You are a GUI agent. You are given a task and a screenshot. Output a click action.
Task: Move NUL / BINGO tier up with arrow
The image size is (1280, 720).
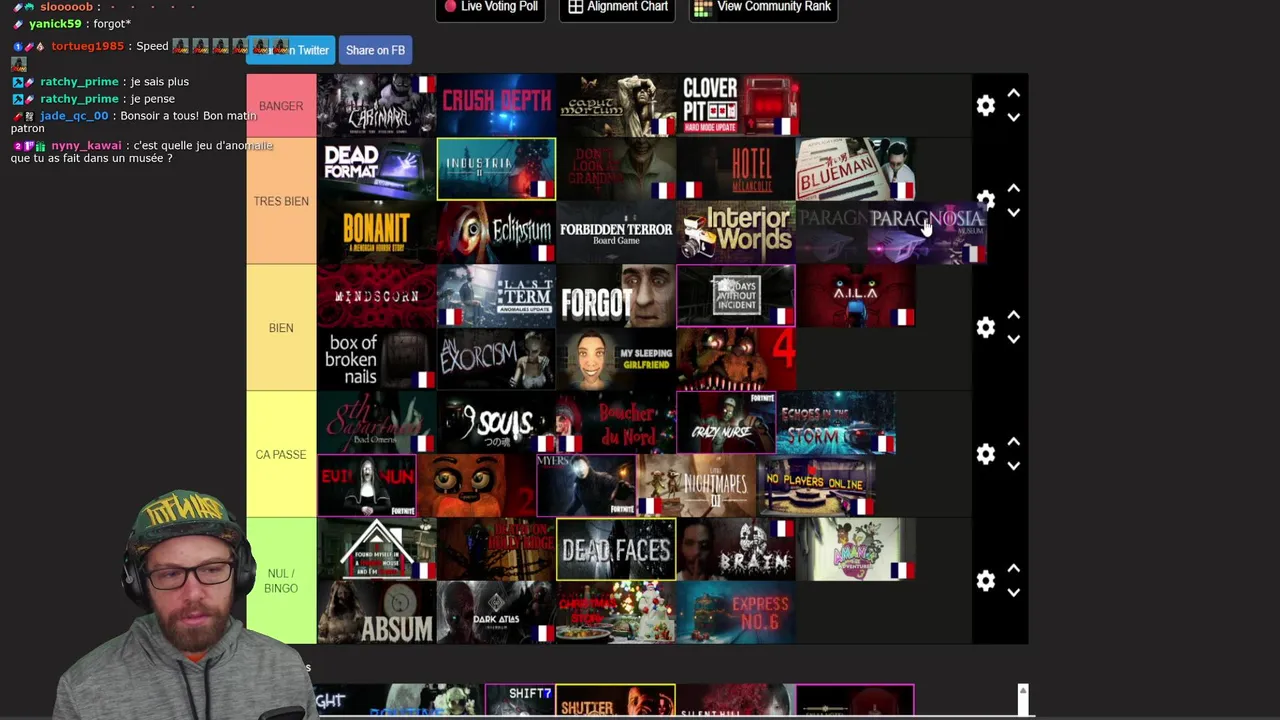(1013, 568)
